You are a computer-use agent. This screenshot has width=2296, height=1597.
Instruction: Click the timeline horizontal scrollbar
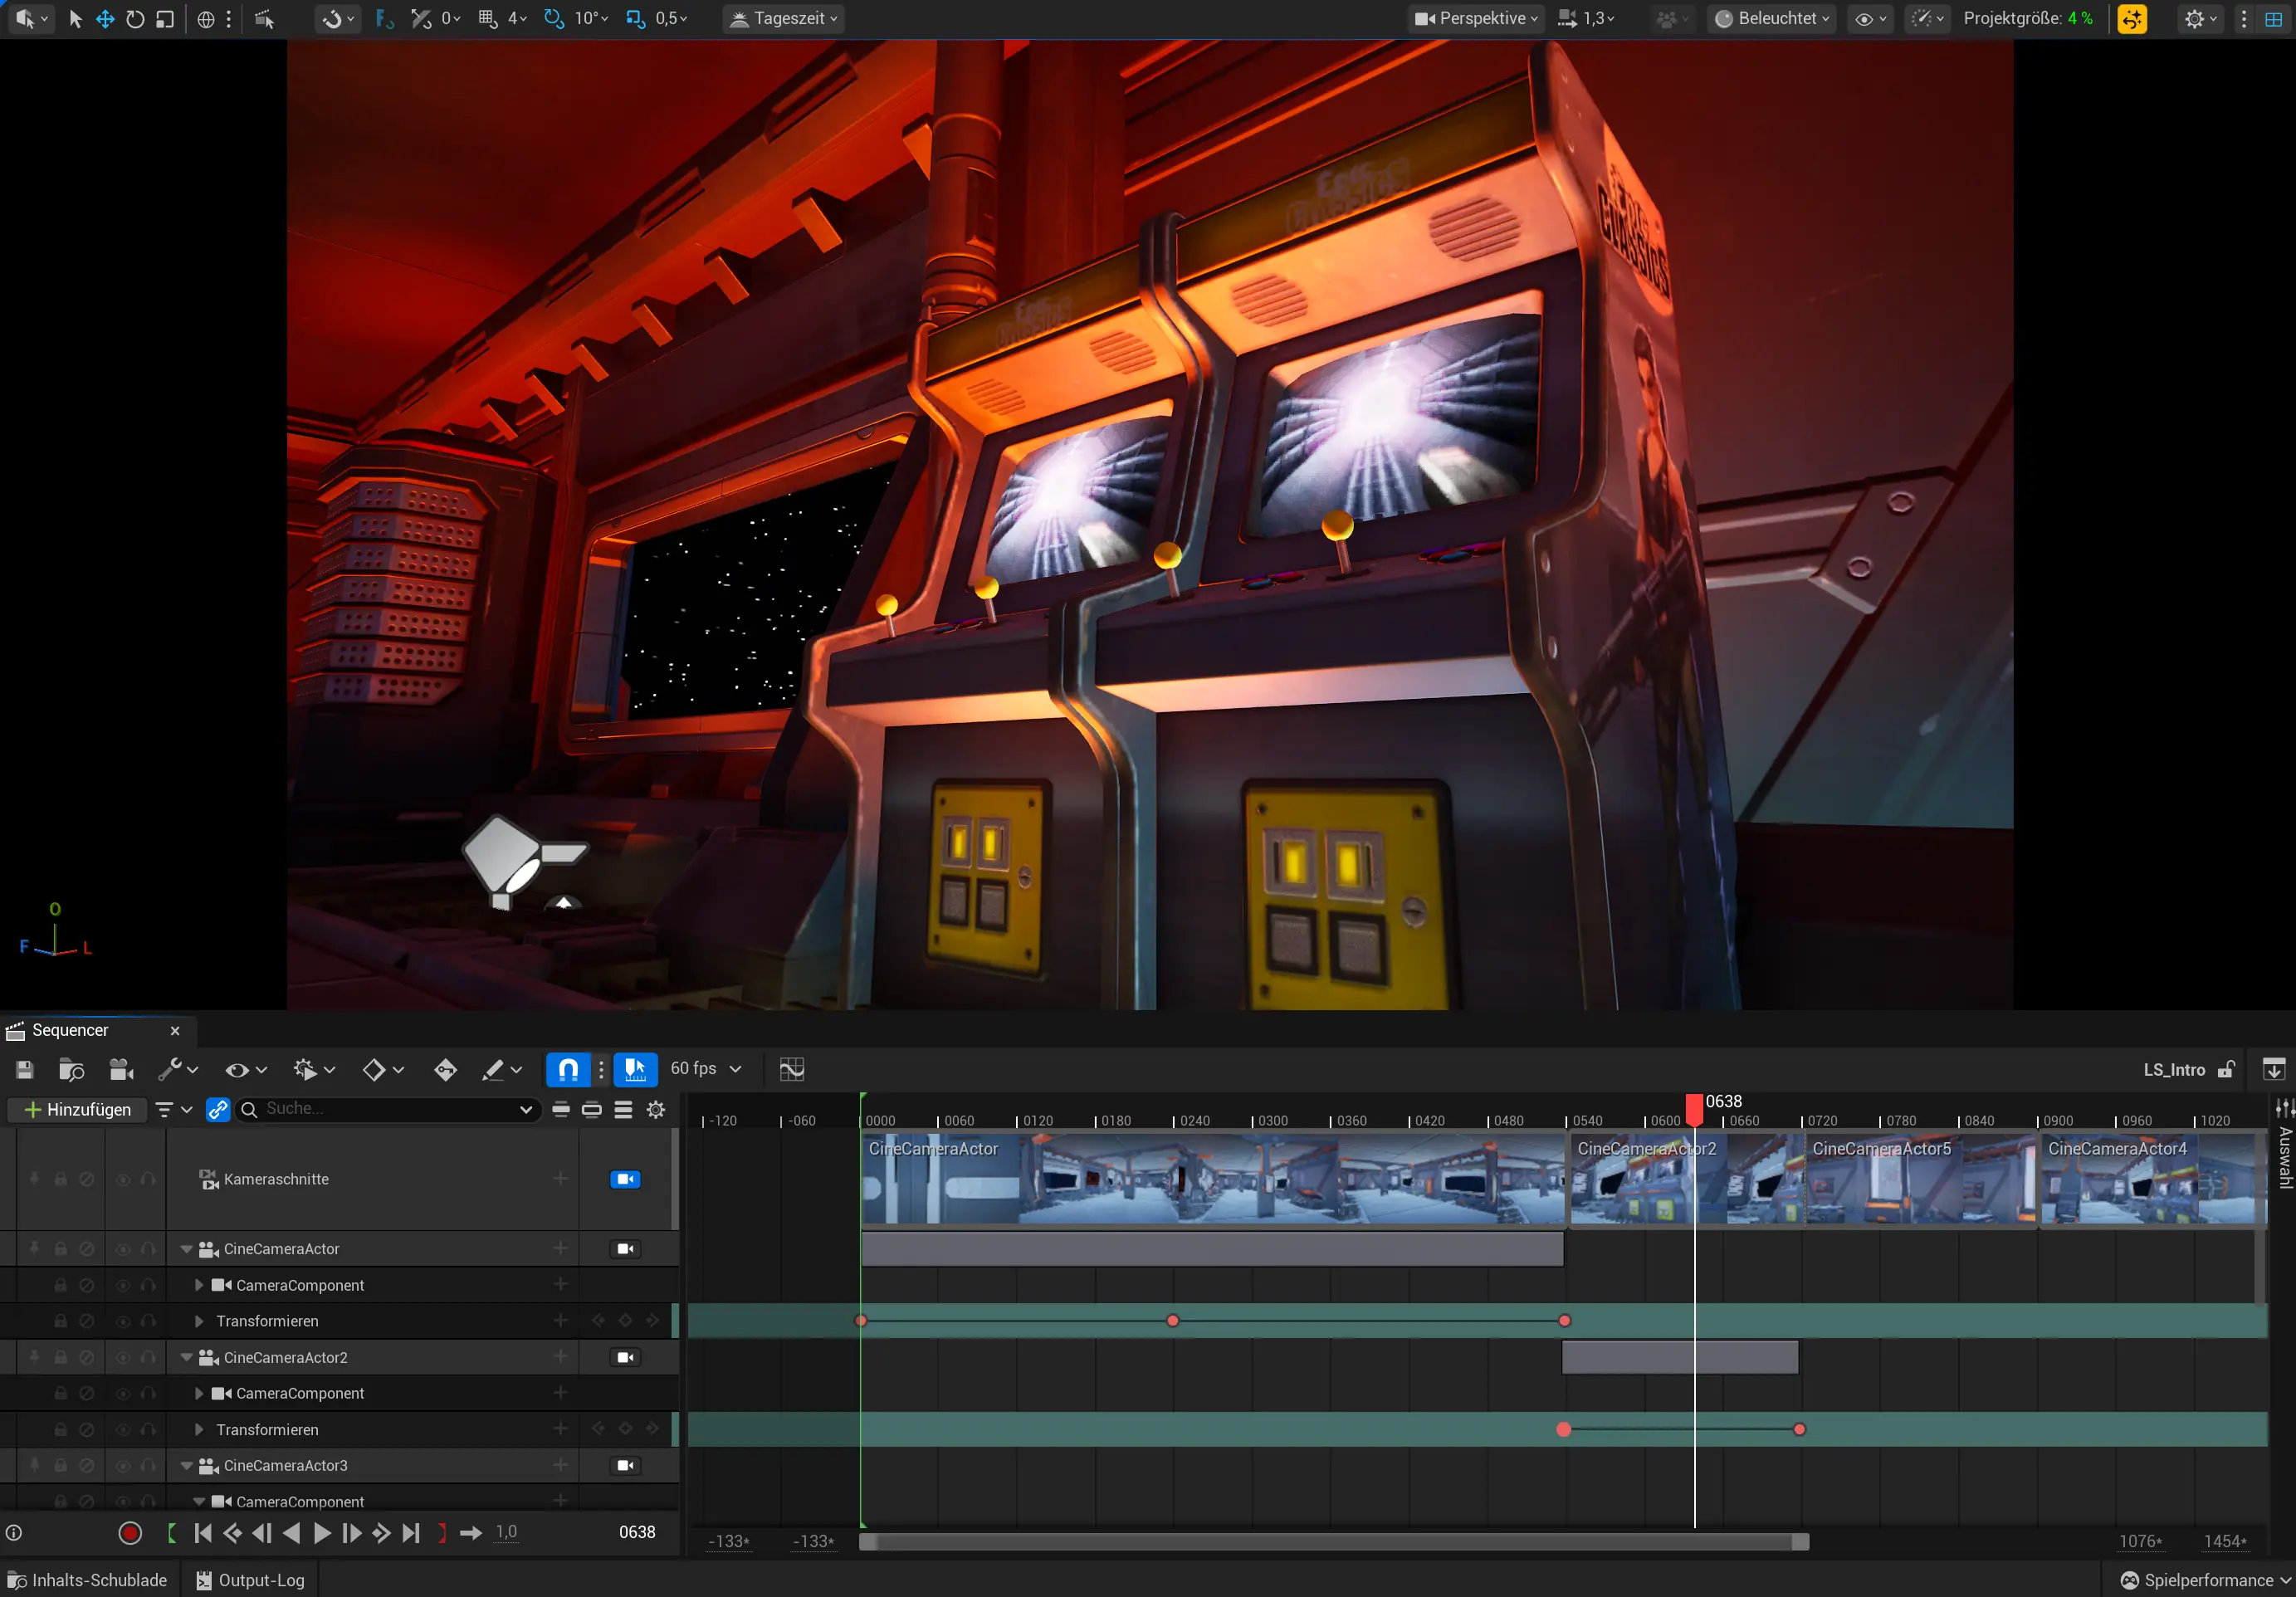(x=1334, y=1542)
